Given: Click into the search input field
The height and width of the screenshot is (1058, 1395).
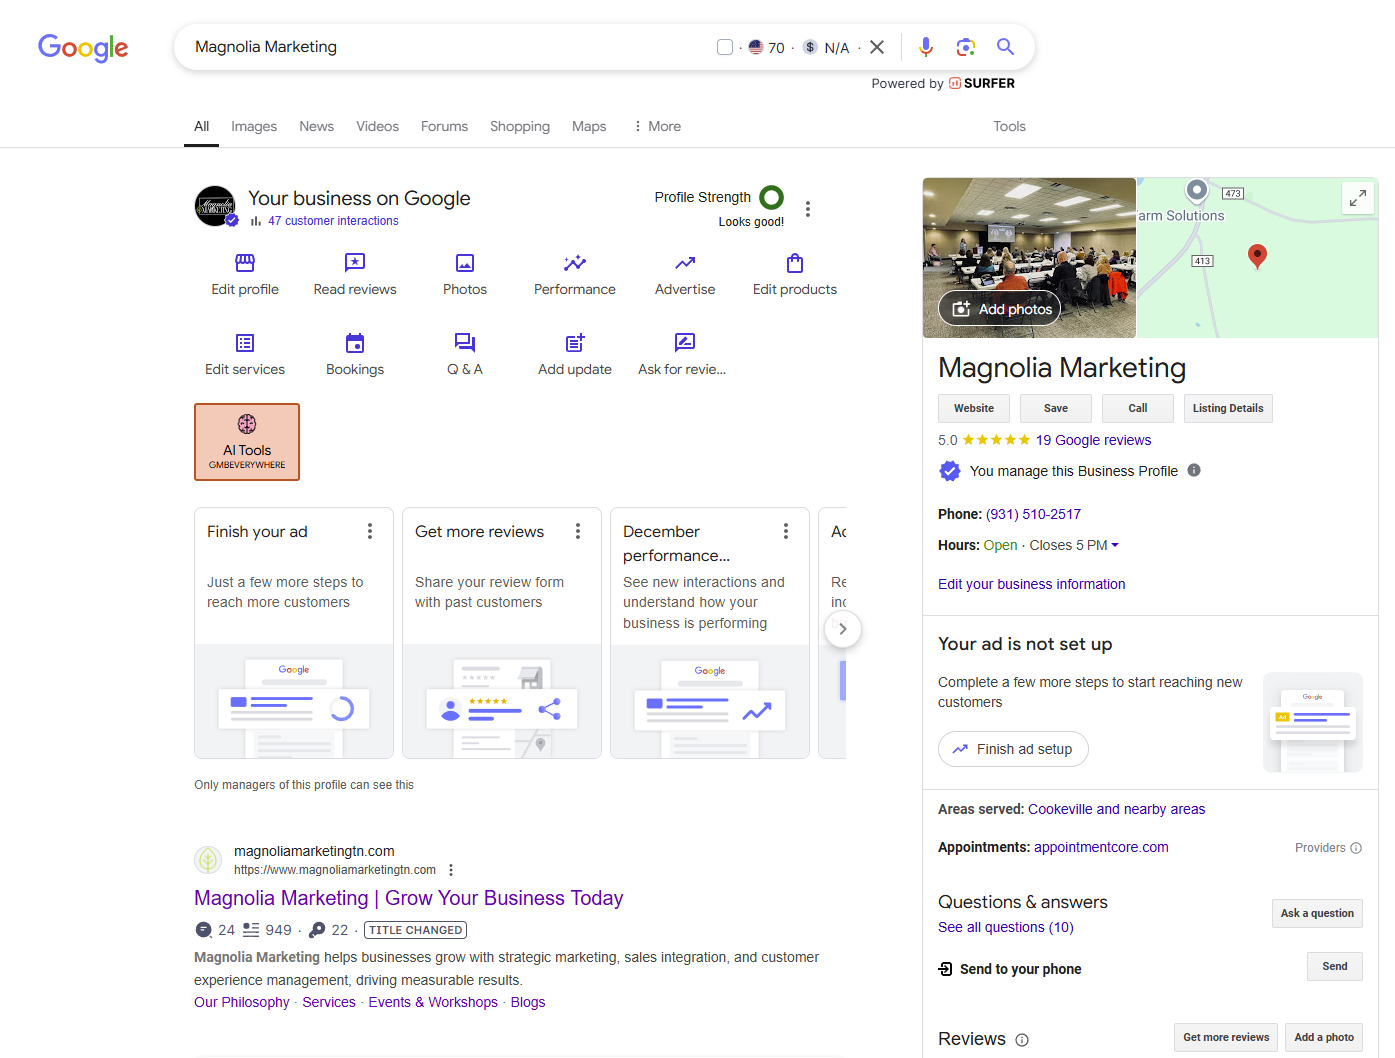Looking at the screenshot, I should pyautogui.click(x=450, y=47).
